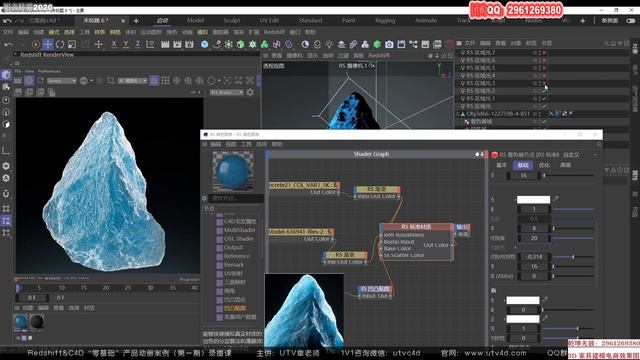
Task: Click the crop region icon in RenderView
Action: [x=111, y=80]
